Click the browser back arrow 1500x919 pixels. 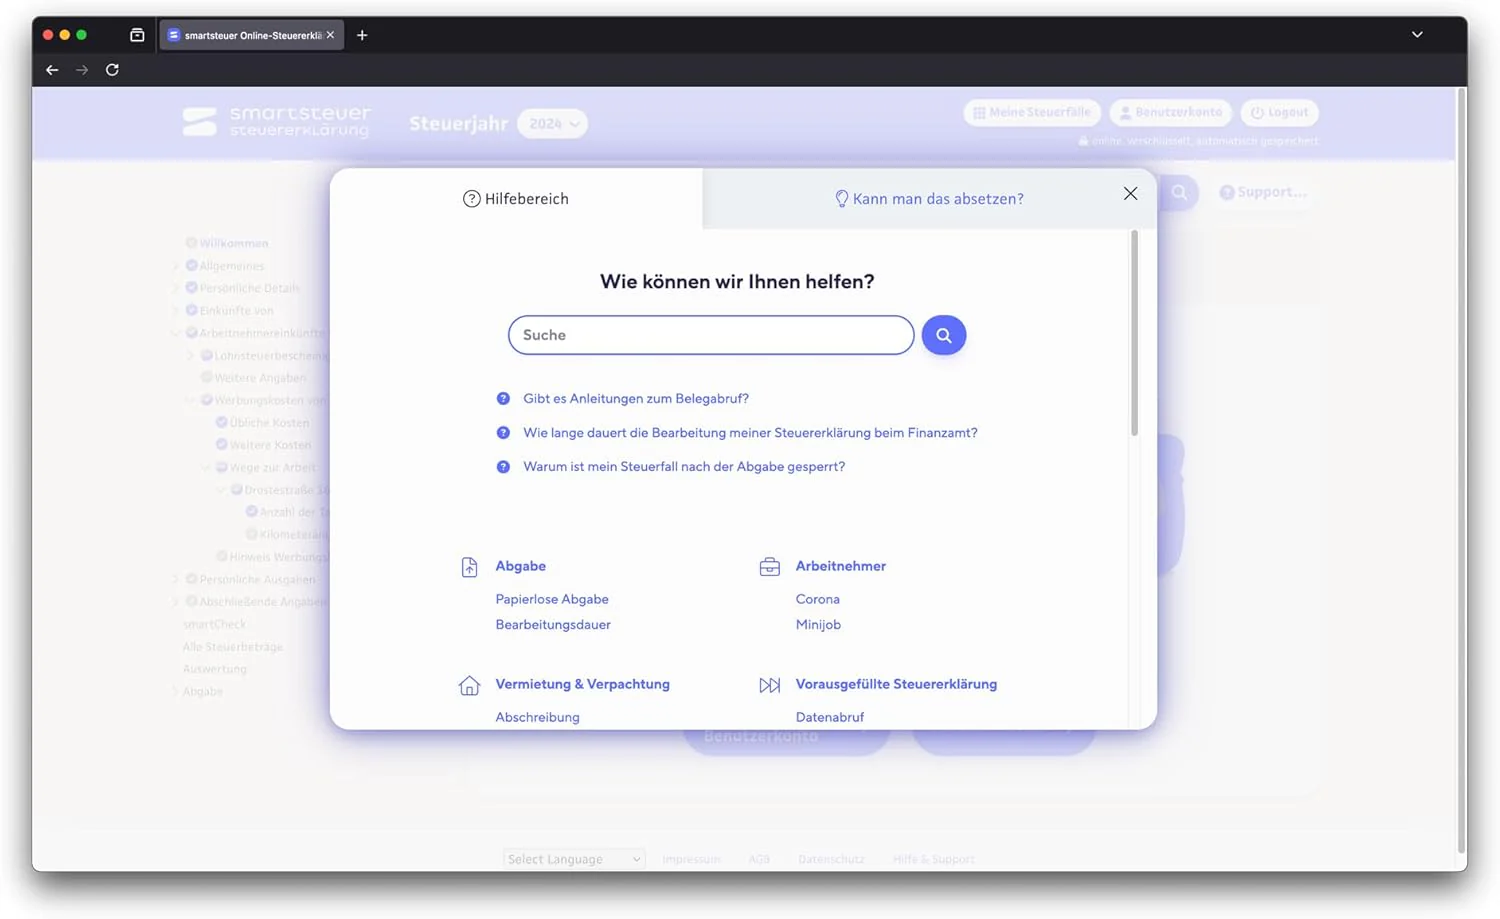(x=52, y=70)
